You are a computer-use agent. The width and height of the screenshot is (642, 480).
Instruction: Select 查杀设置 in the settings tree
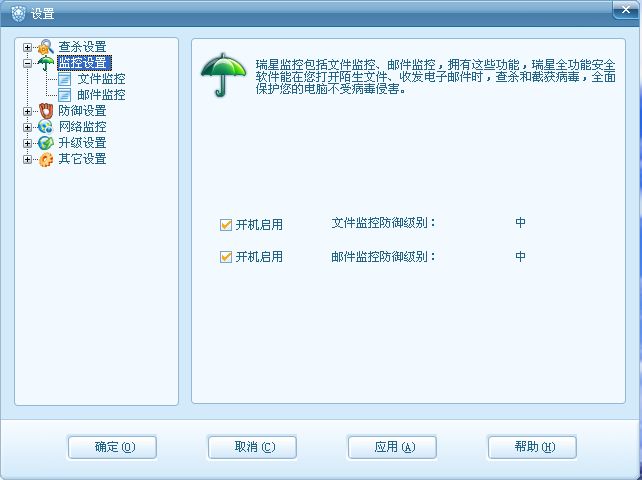(82, 47)
